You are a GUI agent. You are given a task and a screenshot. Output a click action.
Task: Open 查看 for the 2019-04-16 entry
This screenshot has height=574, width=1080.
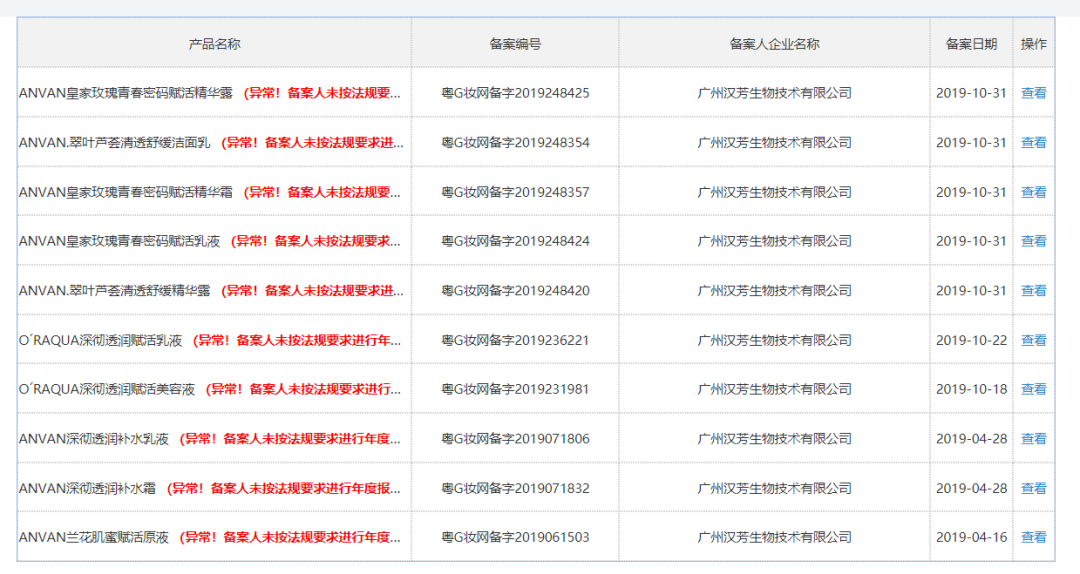[1033, 537]
